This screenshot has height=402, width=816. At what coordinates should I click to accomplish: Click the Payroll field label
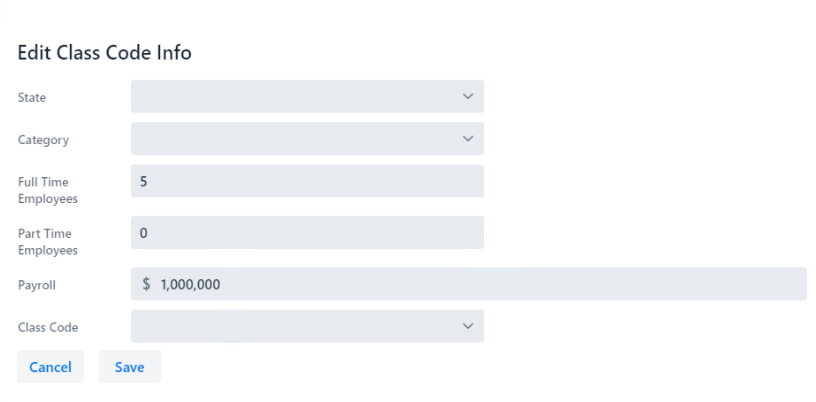(x=37, y=285)
